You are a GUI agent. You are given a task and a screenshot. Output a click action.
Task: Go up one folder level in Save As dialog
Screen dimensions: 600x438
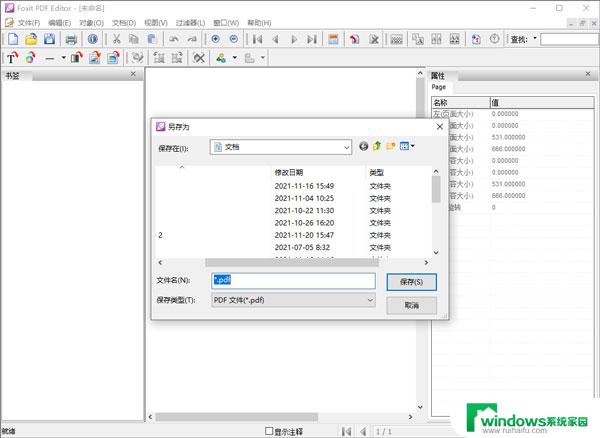tap(377, 146)
